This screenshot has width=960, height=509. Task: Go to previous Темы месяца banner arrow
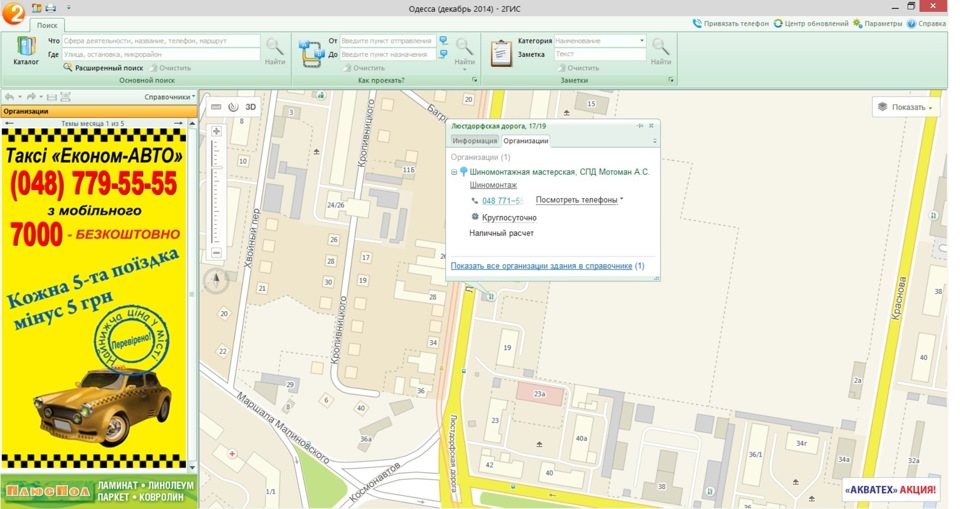pyautogui.click(x=9, y=123)
